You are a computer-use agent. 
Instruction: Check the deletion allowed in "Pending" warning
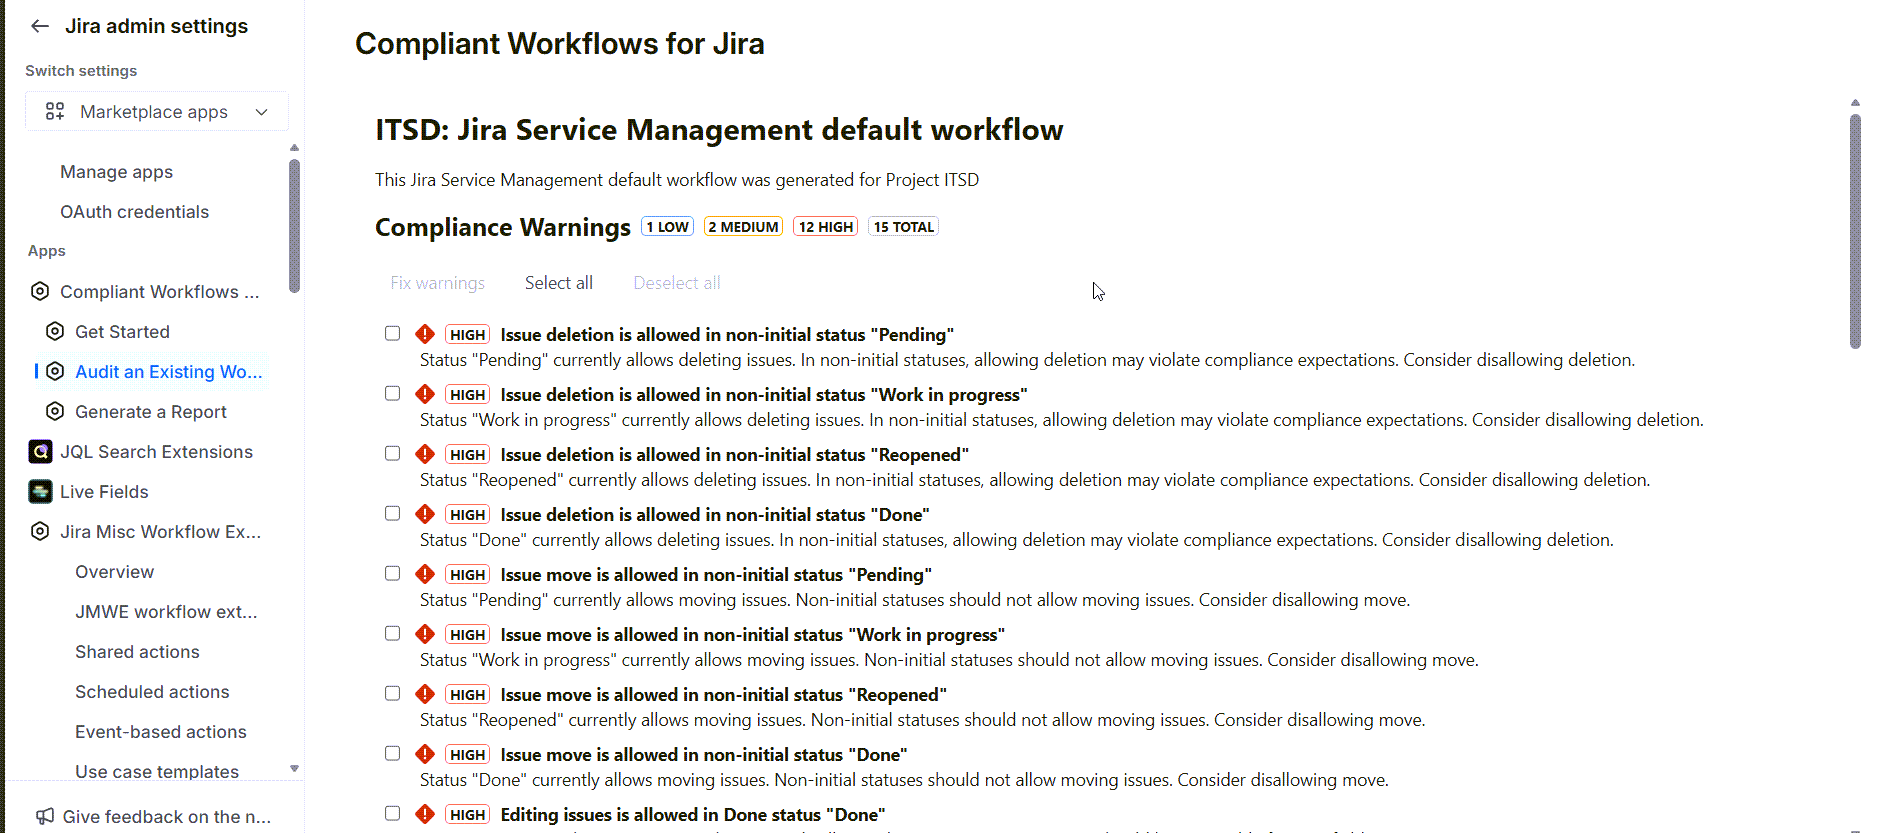pyautogui.click(x=392, y=333)
